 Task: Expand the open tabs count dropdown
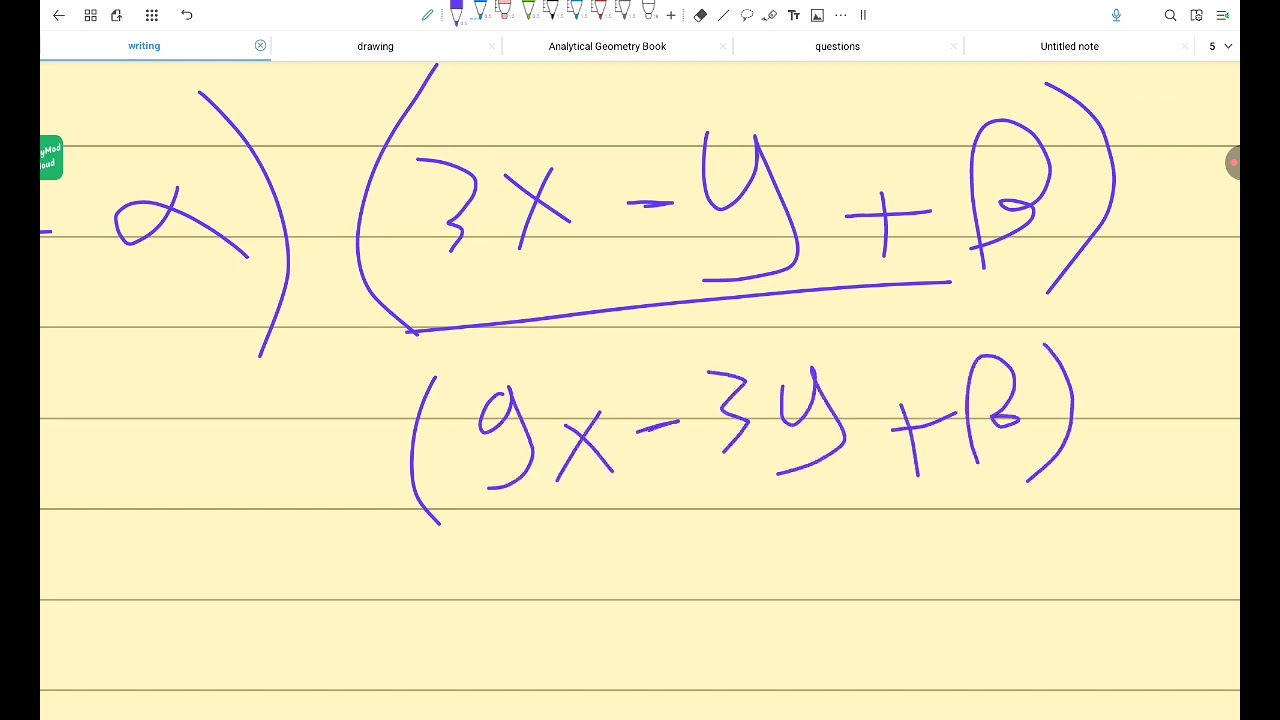(x=1220, y=46)
